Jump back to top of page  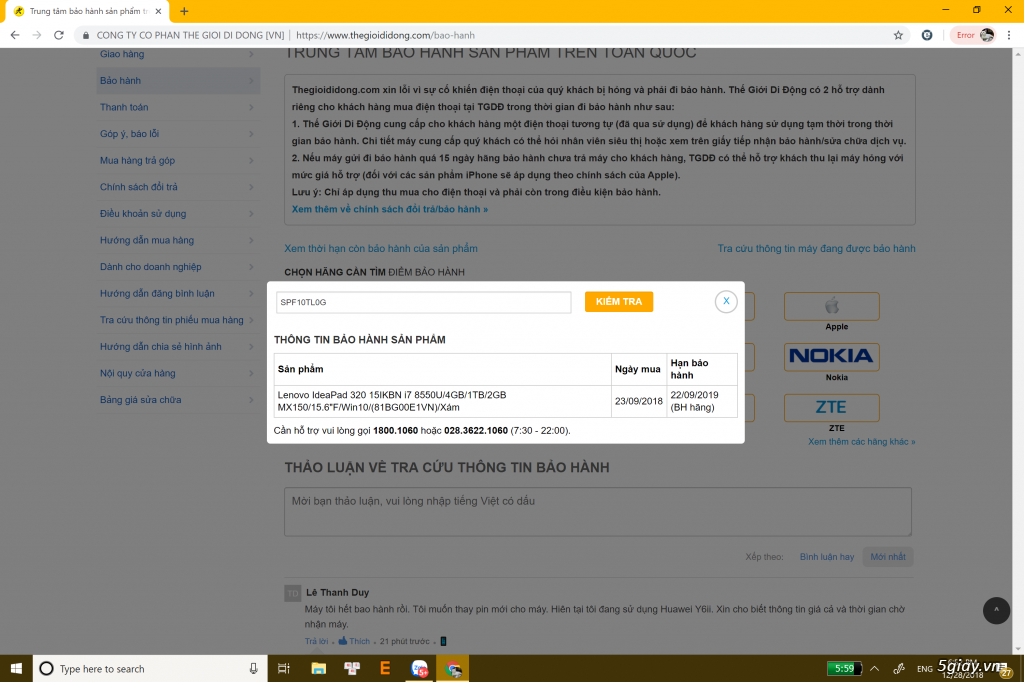coord(996,610)
